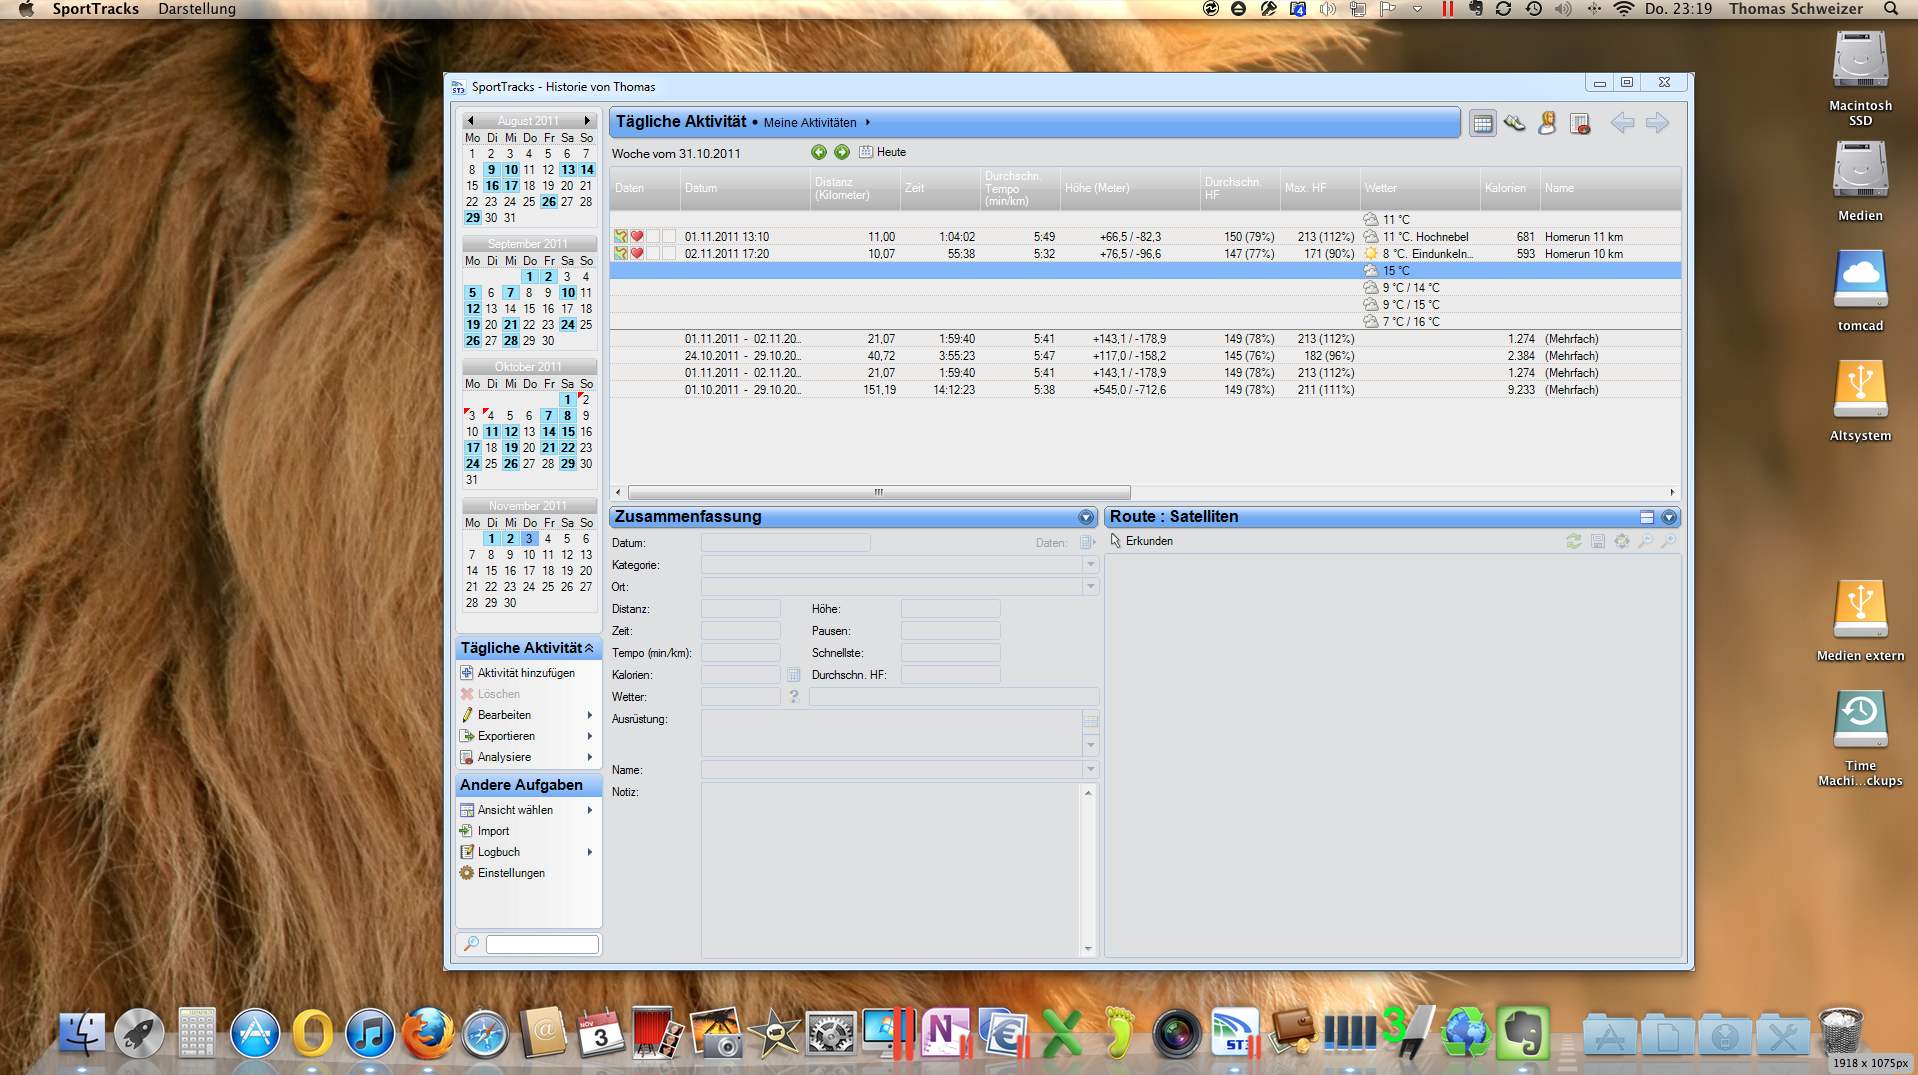Open the running shoe equipment view
Screen dimensions: 1918x1075
[x=1514, y=123]
